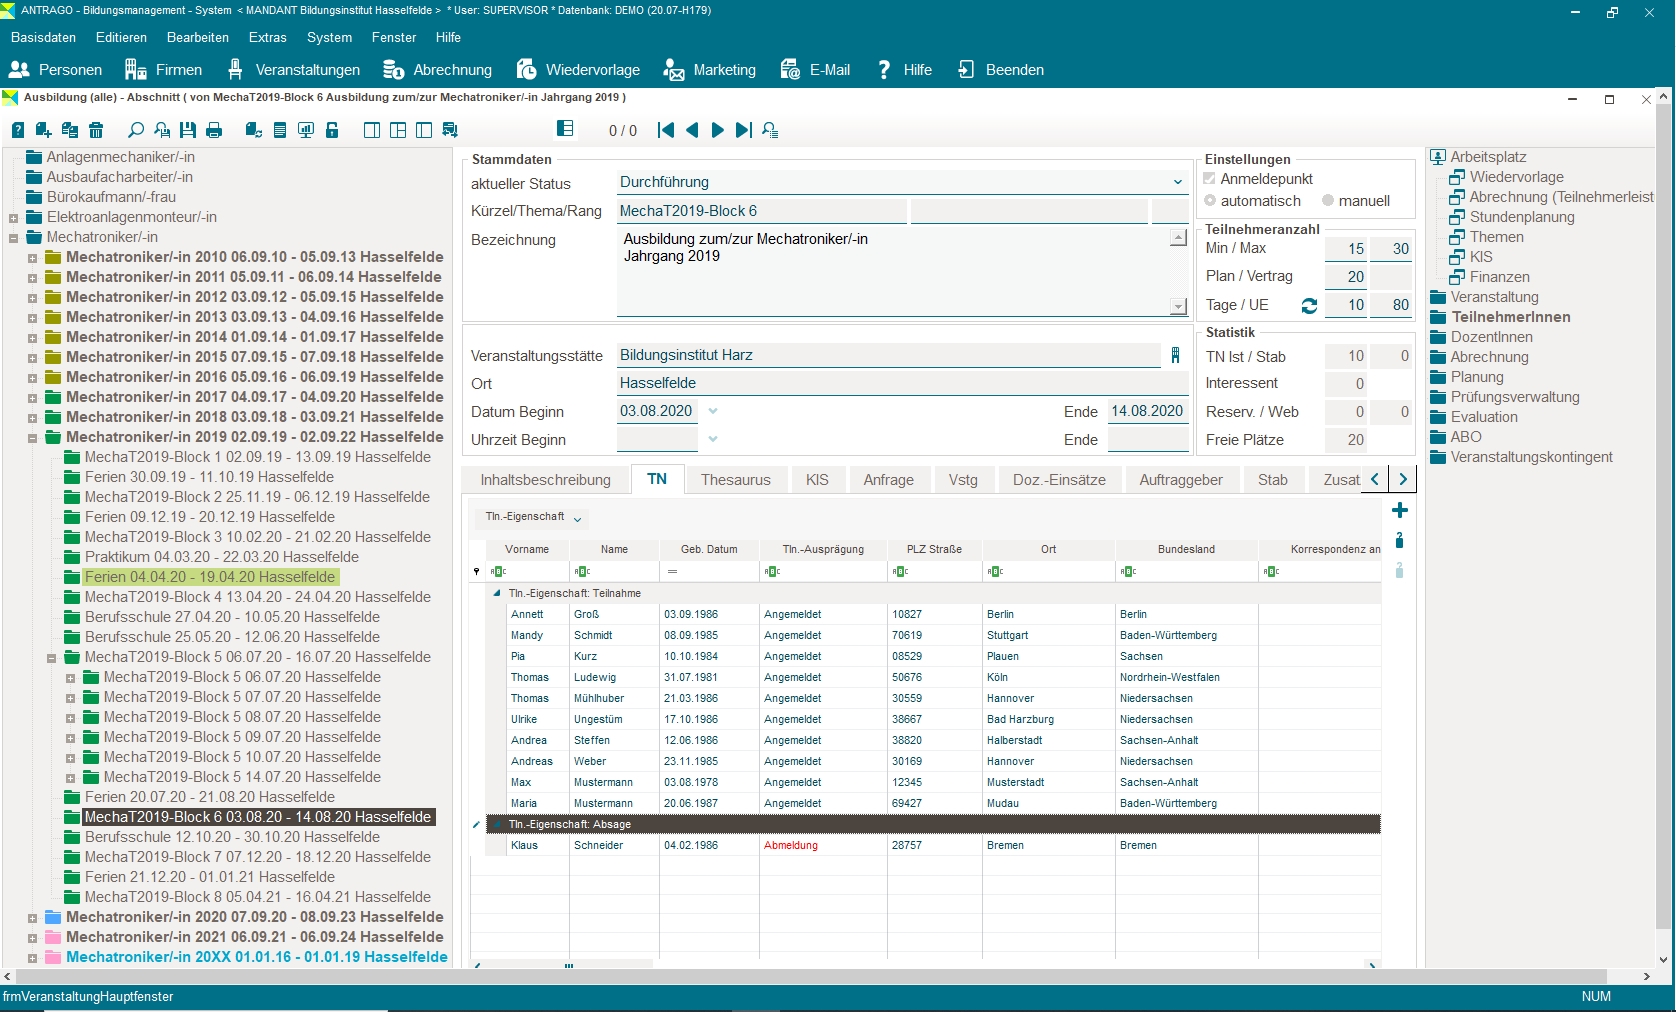This screenshot has width=1676, height=1012.
Task: Click the vertical scrollbar of main window
Action: pyautogui.click(x=1664, y=500)
